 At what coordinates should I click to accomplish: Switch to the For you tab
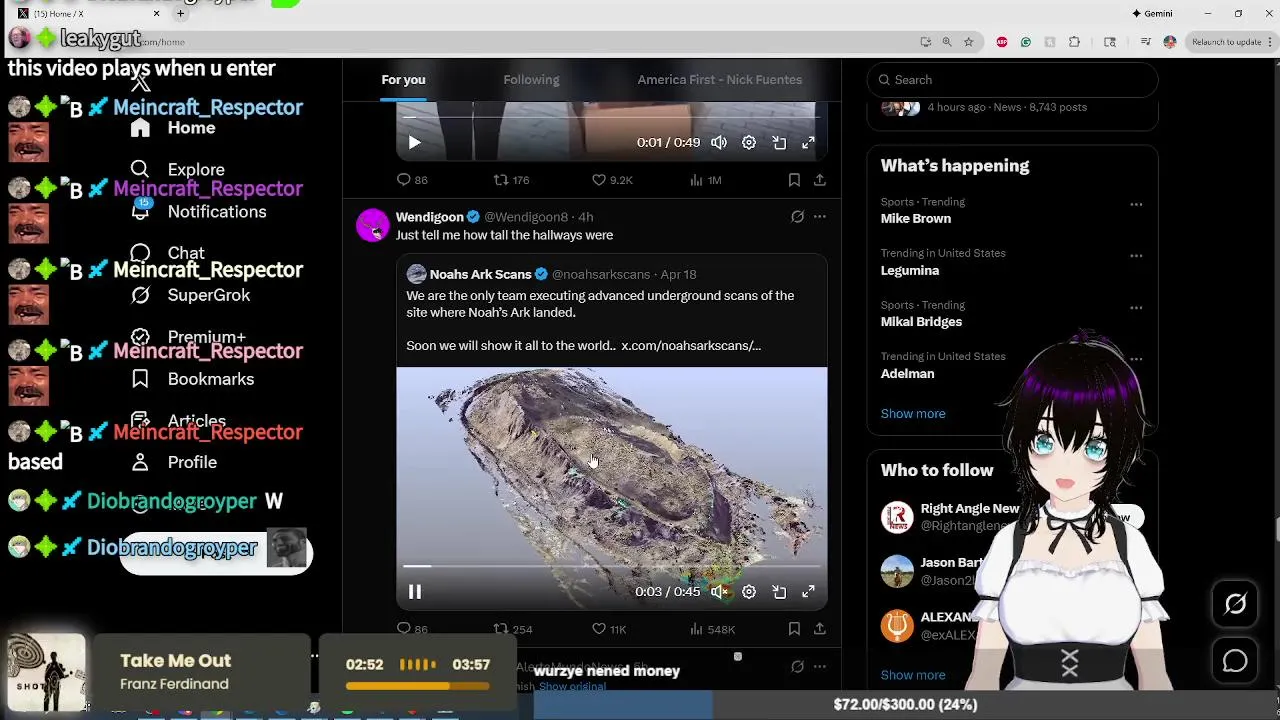403,80
